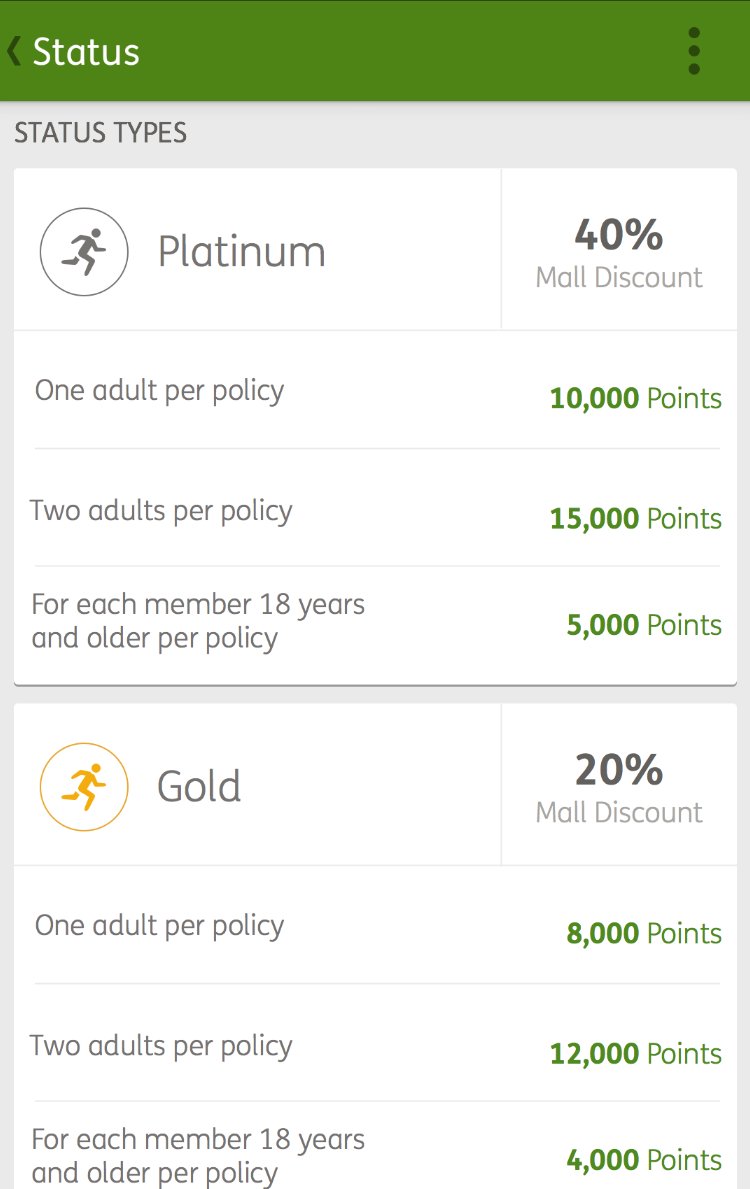Tap Gold One adult per policy row
750x1189 pixels.
coord(375,925)
